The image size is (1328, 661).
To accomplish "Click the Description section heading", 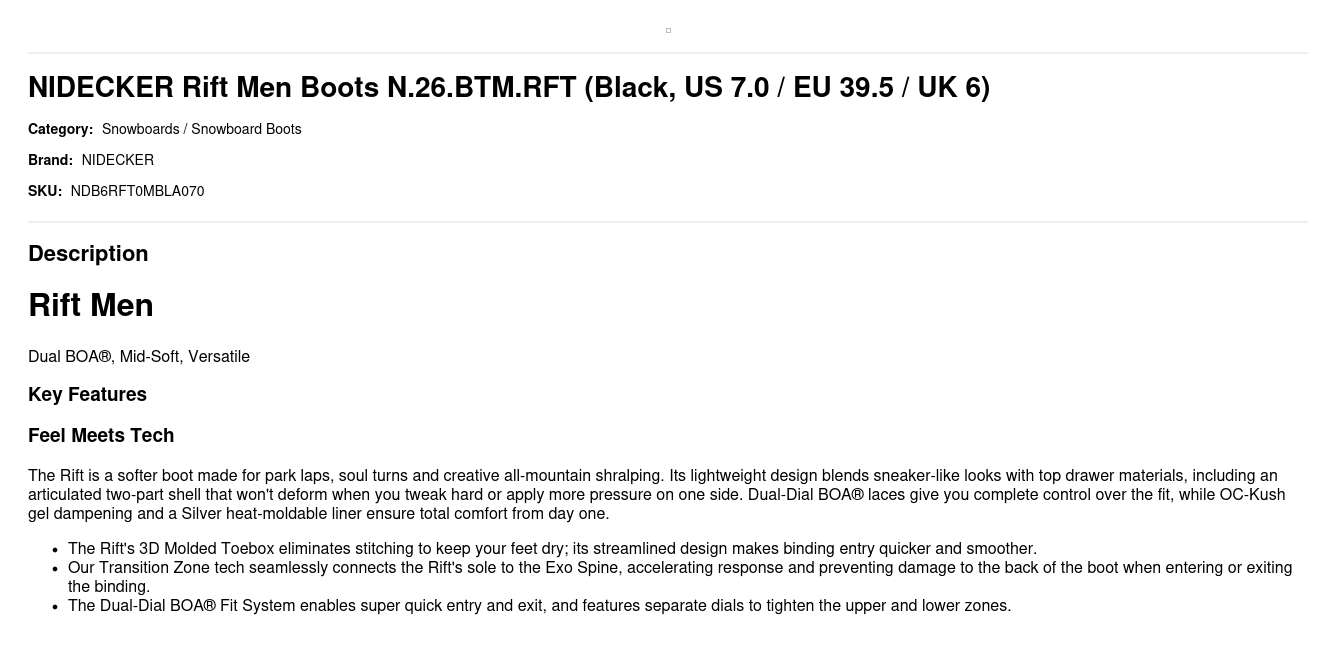I will click(88, 254).
